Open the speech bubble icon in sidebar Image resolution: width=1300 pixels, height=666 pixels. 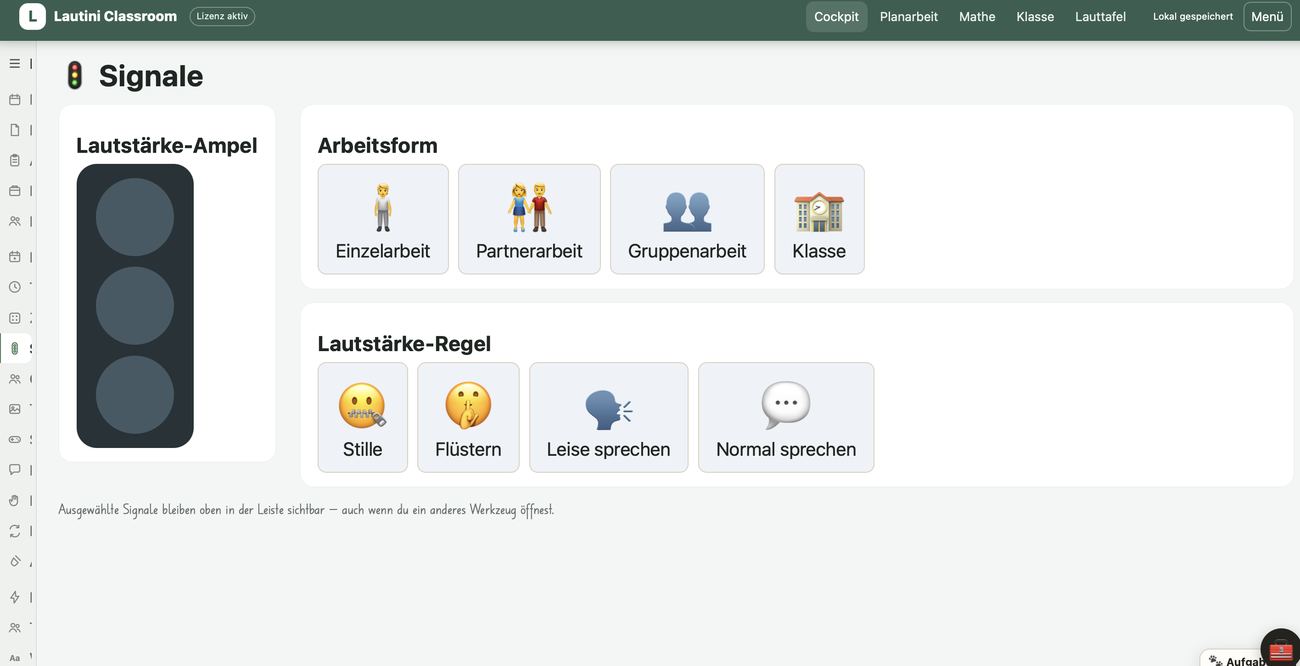point(14,469)
